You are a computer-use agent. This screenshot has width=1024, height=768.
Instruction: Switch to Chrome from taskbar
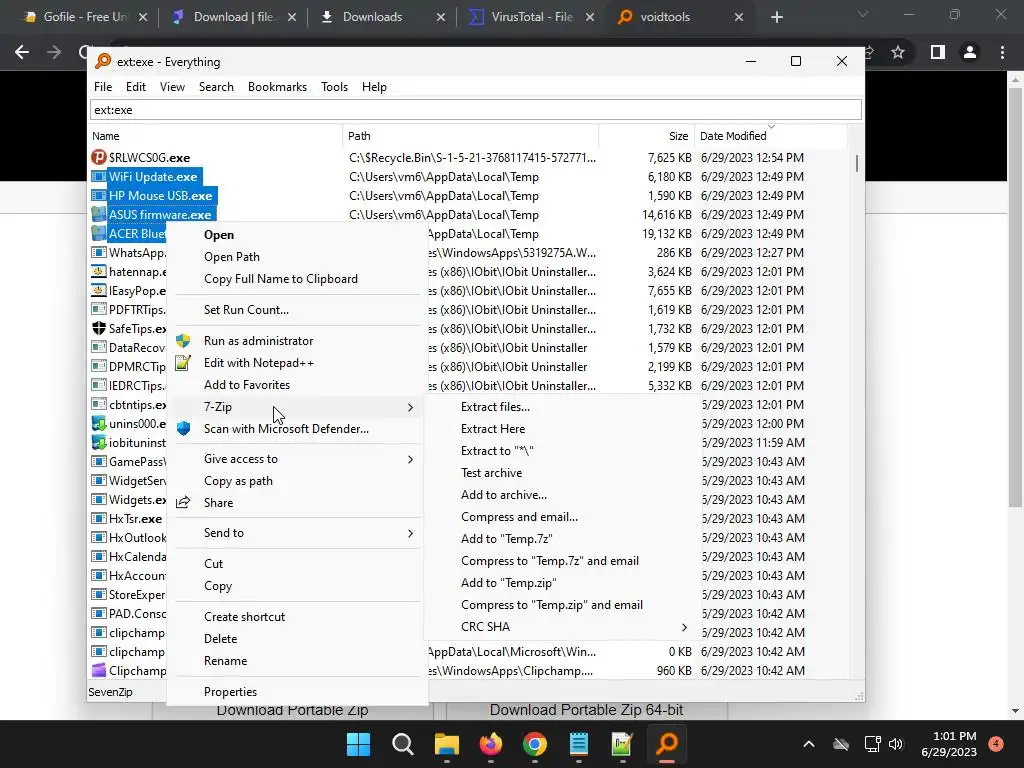[x=535, y=744]
